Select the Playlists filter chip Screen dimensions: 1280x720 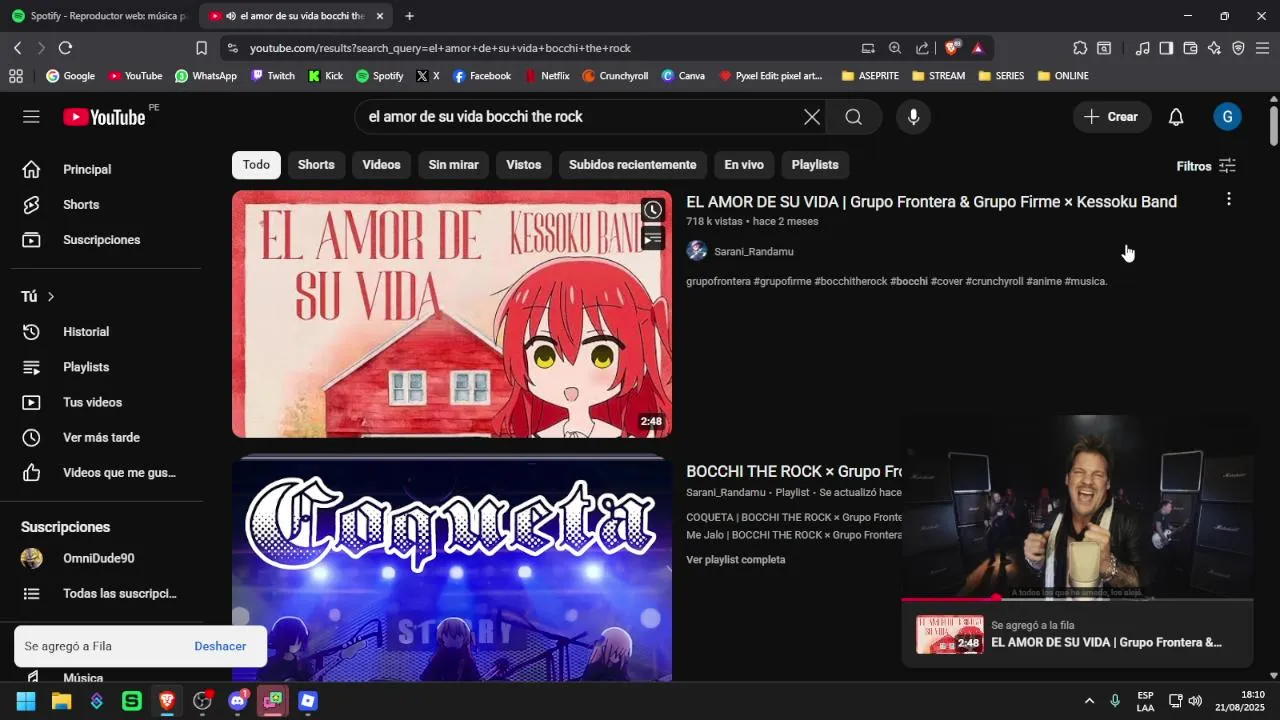(x=815, y=165)
